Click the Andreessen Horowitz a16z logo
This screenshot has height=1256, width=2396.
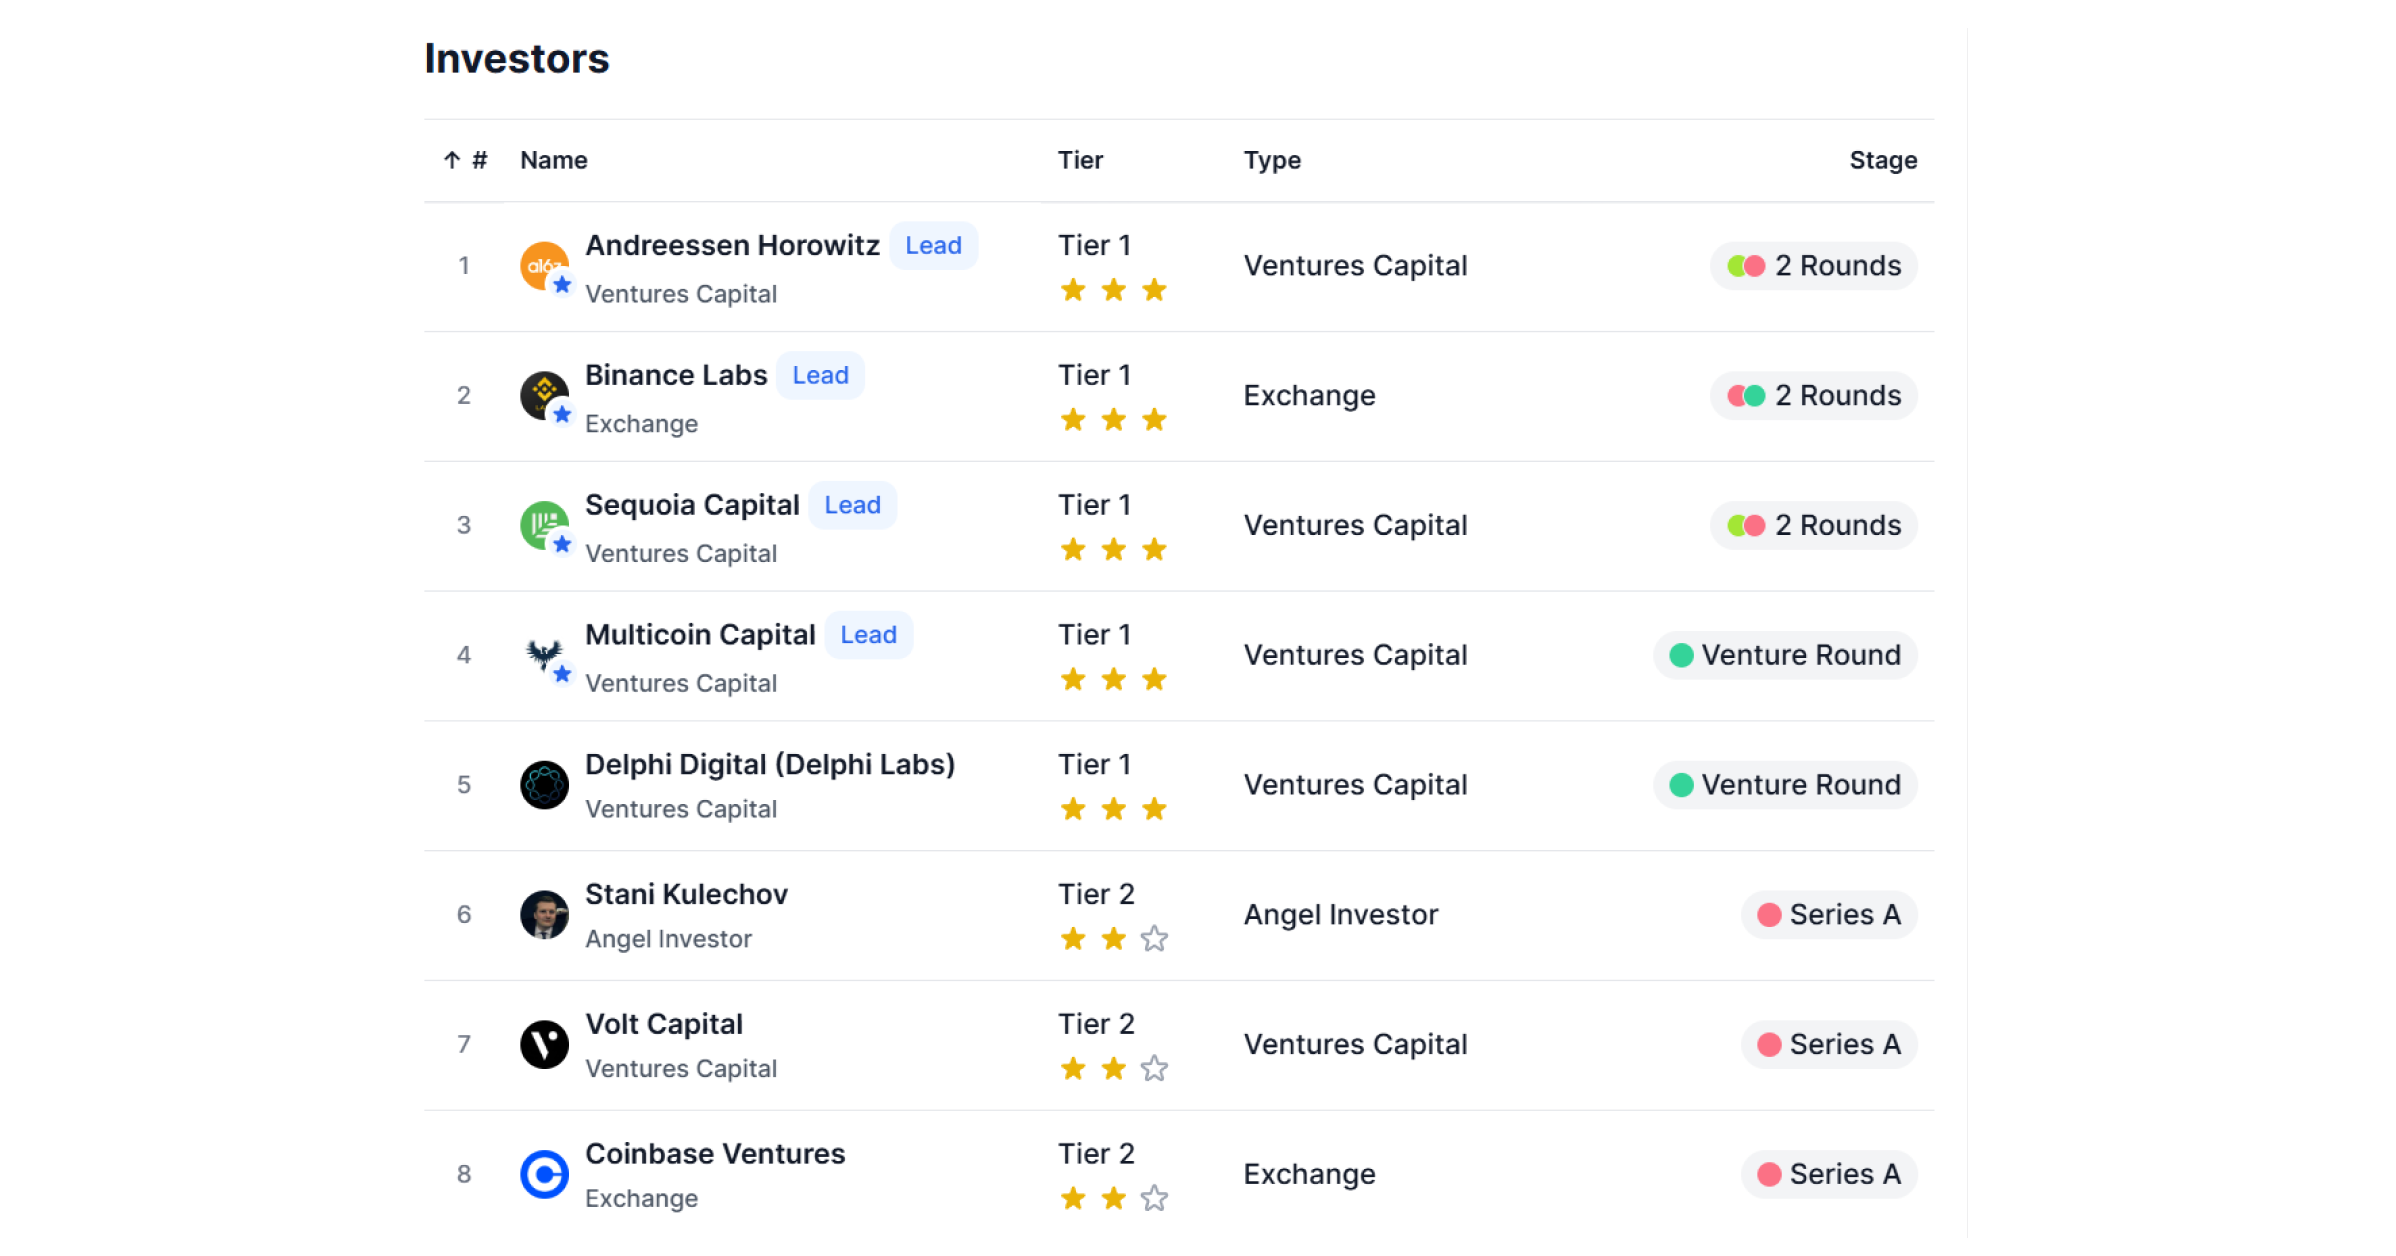pos(544,266)
